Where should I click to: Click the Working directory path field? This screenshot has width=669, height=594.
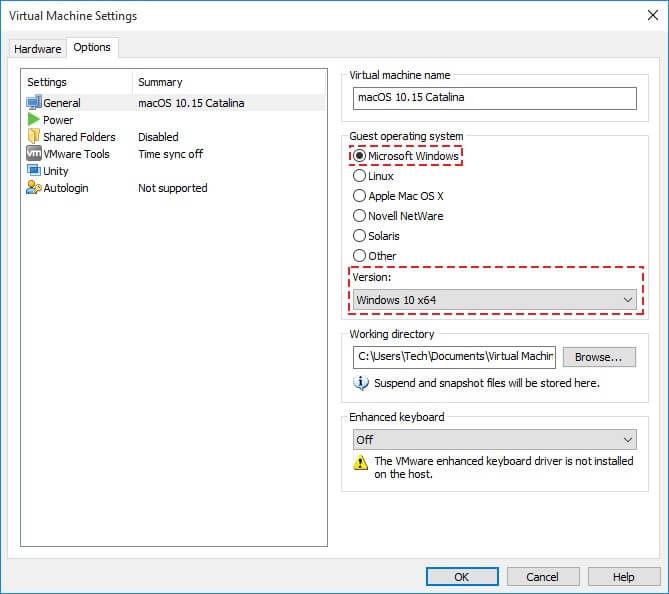[x=454, y=357]
